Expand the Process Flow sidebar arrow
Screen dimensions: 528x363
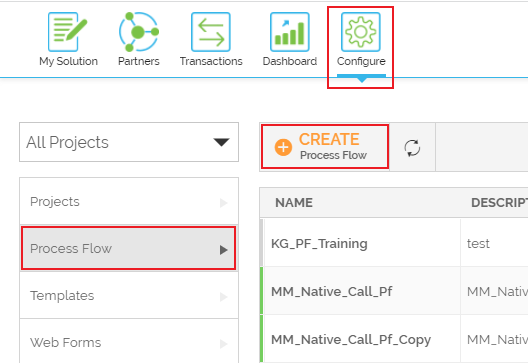pos(224,250)
